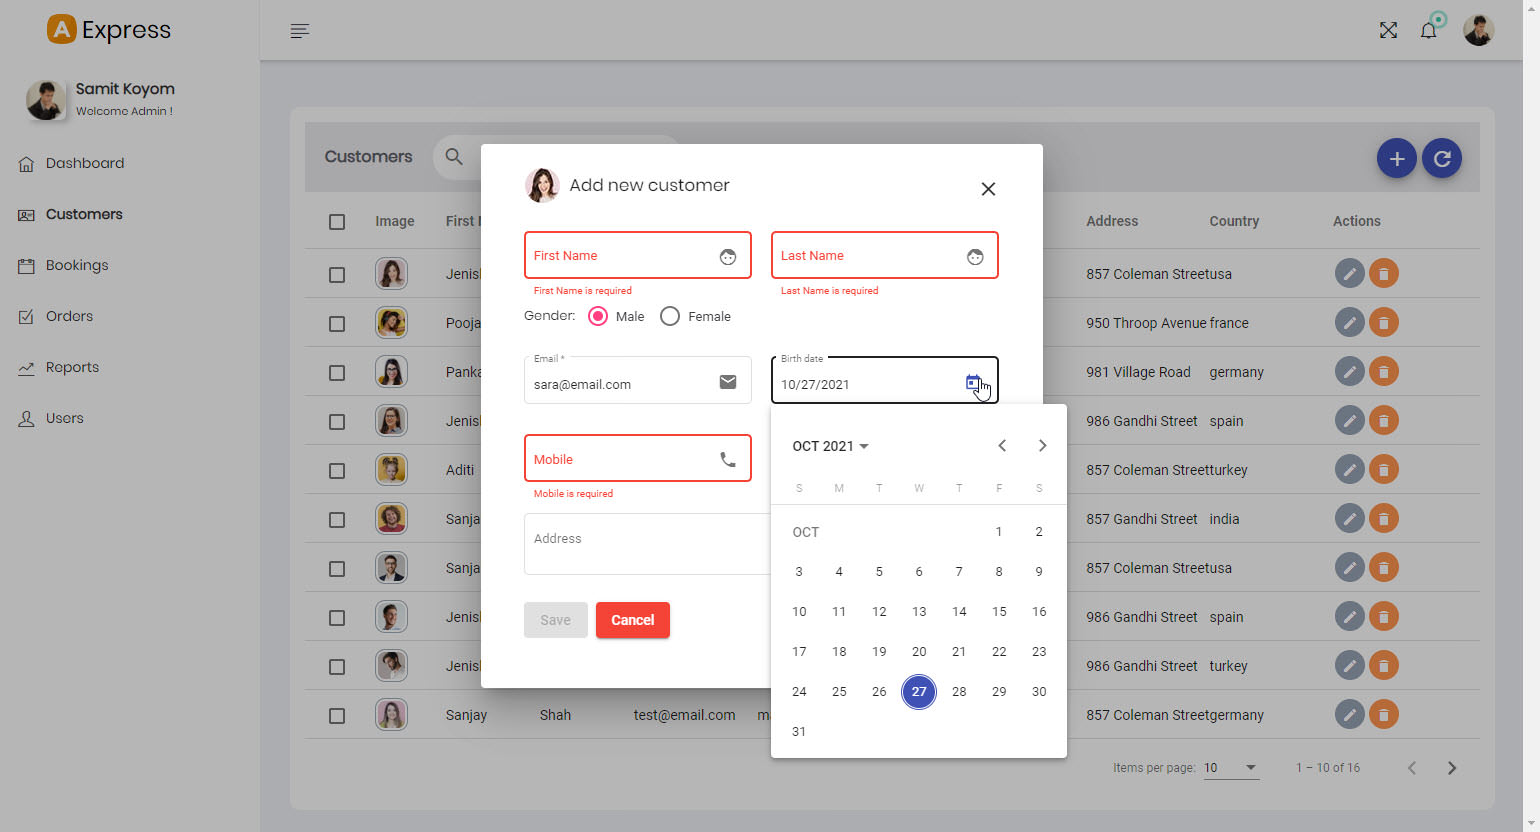
Task: Click the blue add customer plus button
Action: (x=1396, y=158)
